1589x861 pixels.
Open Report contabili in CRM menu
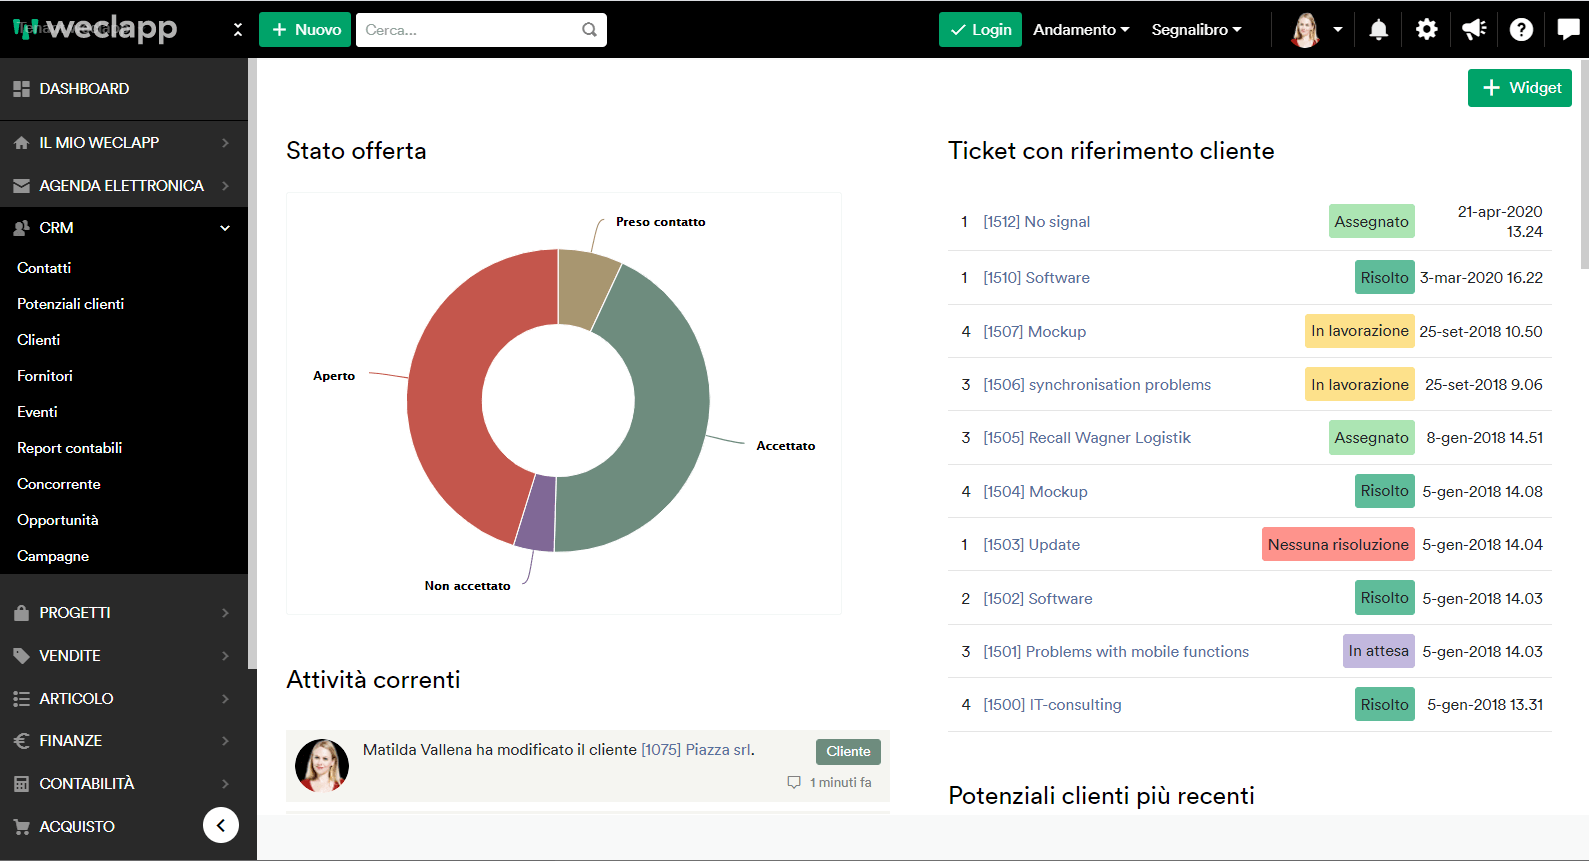[69, 448]
